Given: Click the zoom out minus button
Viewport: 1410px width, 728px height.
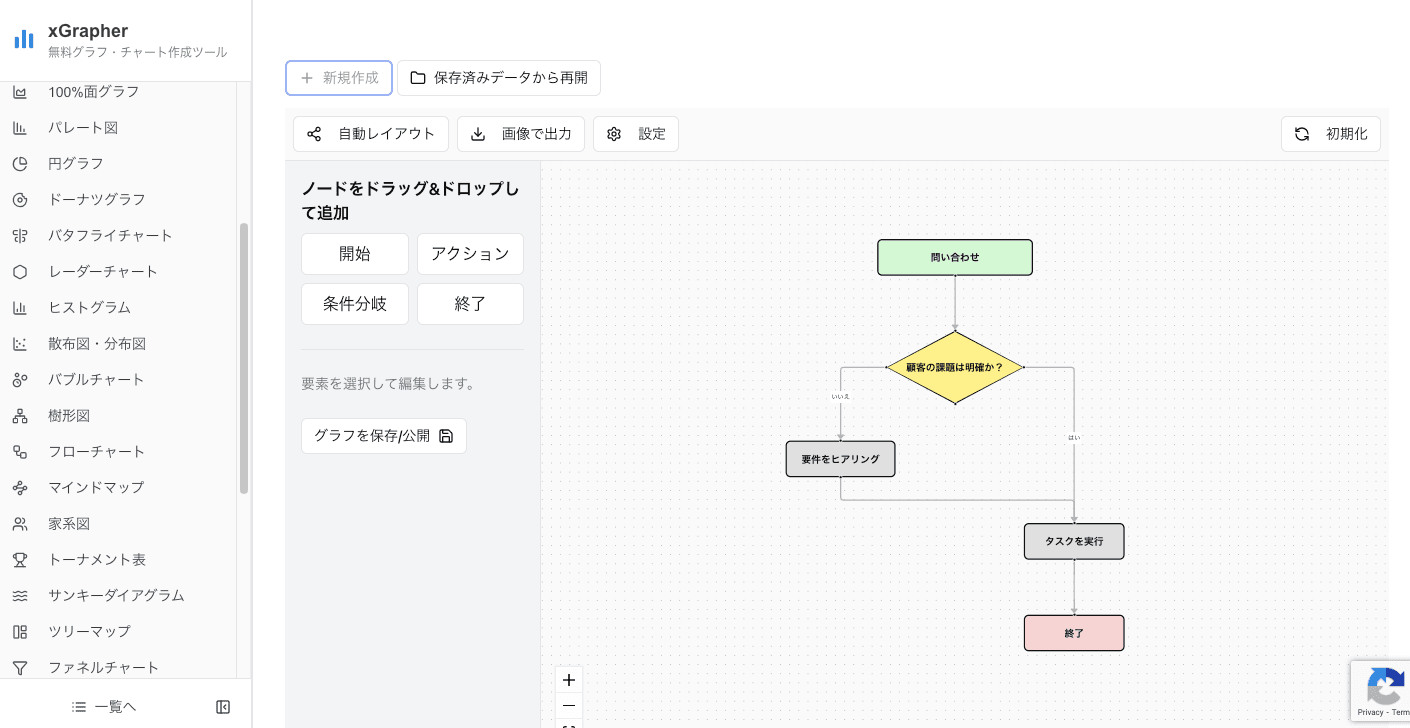Looking at the screenshot, I should 569,706.
